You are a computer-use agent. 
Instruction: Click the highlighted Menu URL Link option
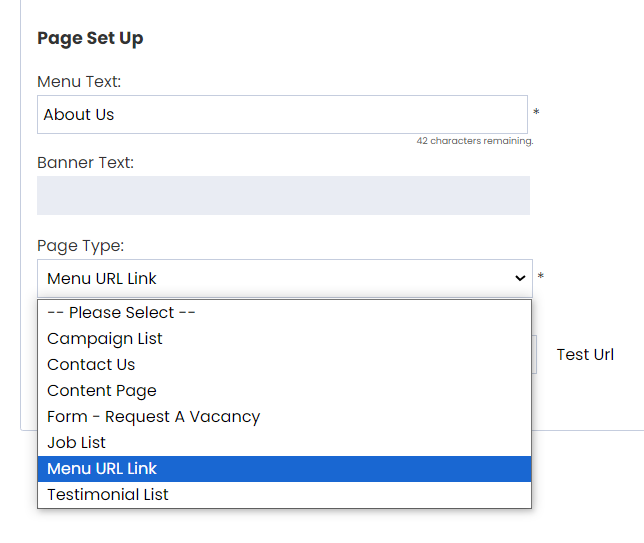click(284, 469)
